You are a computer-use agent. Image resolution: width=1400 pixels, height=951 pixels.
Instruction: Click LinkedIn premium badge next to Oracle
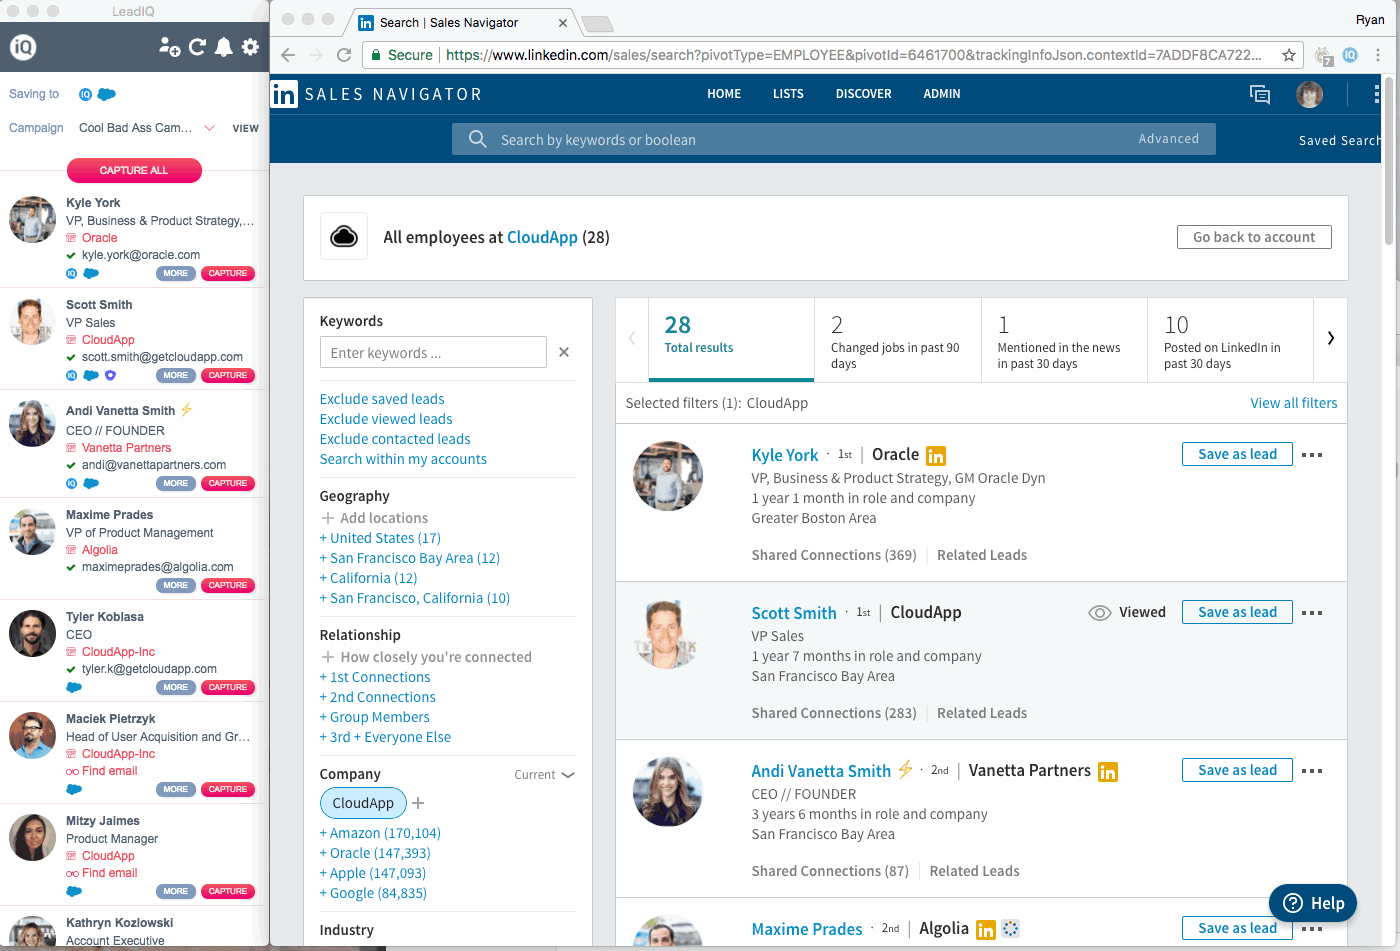click(x=936, y=456)
